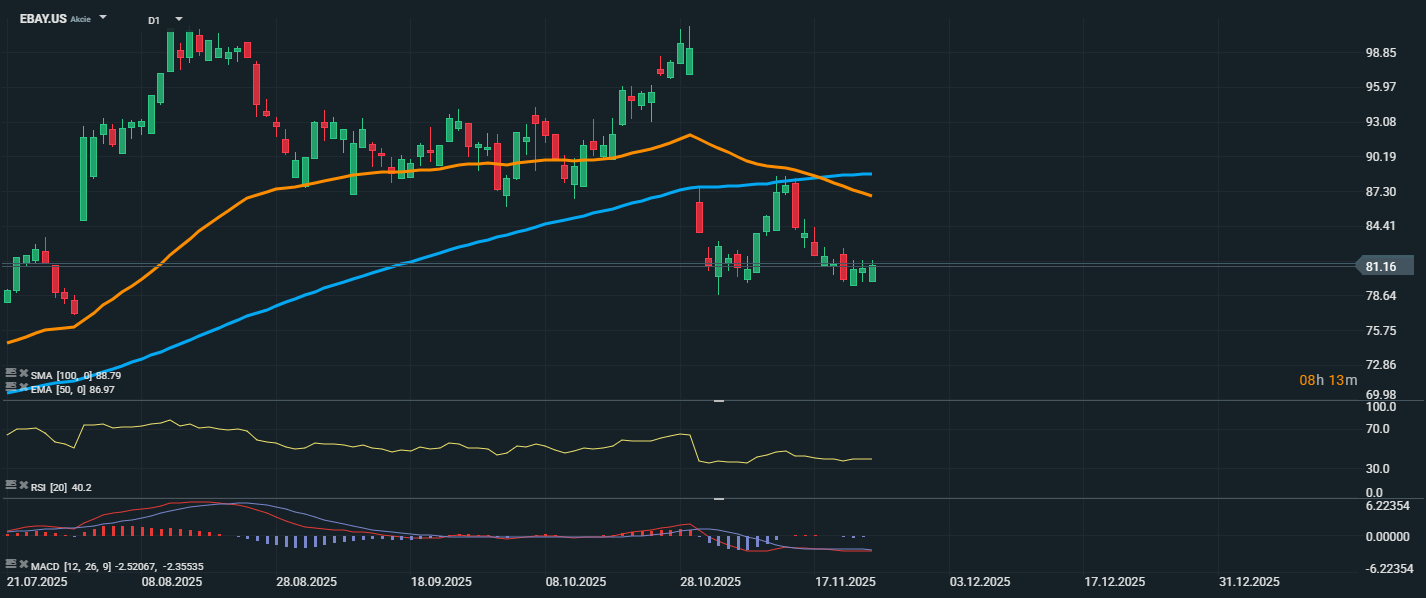Open settings icon for RSI indicator

click(11, 486)
